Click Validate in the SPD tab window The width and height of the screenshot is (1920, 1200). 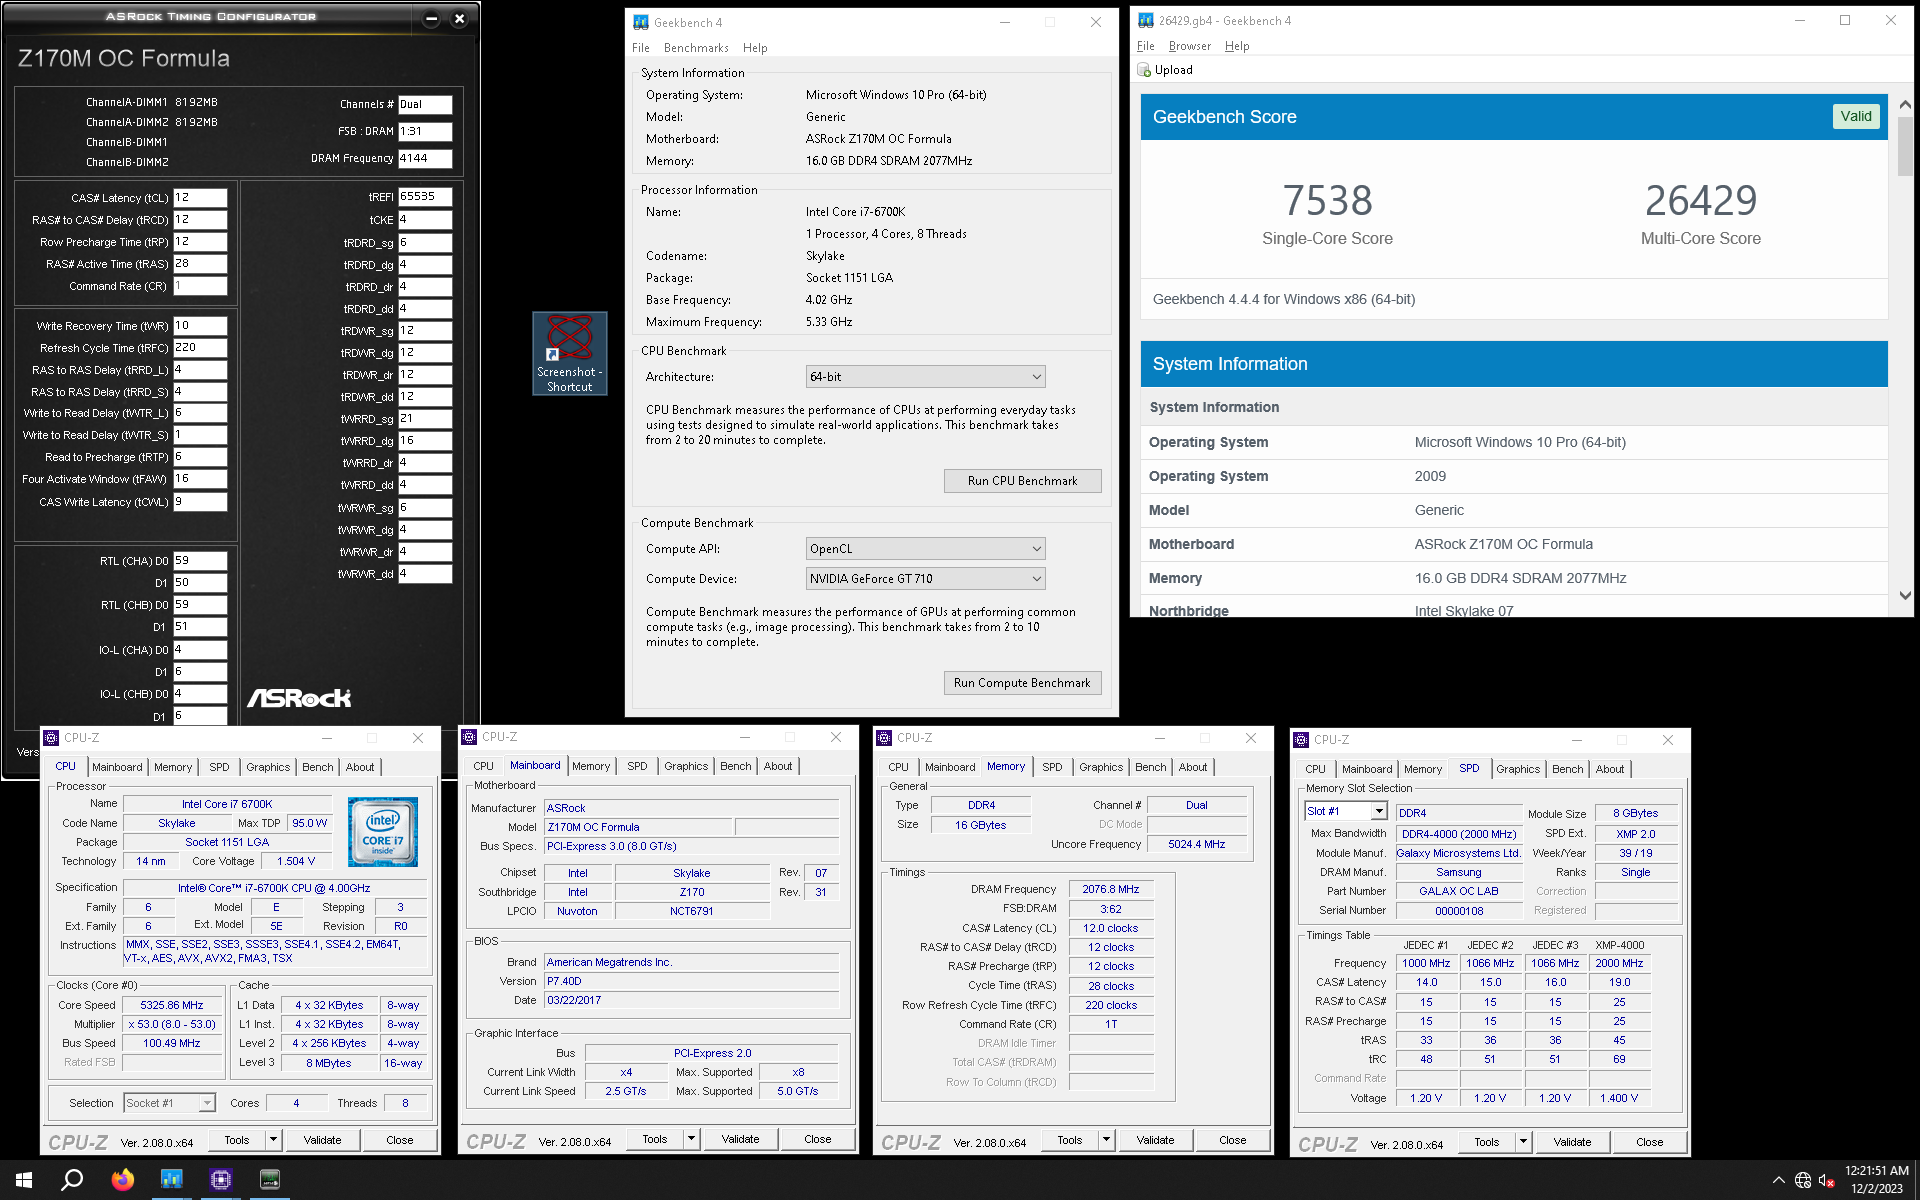1572,1142
